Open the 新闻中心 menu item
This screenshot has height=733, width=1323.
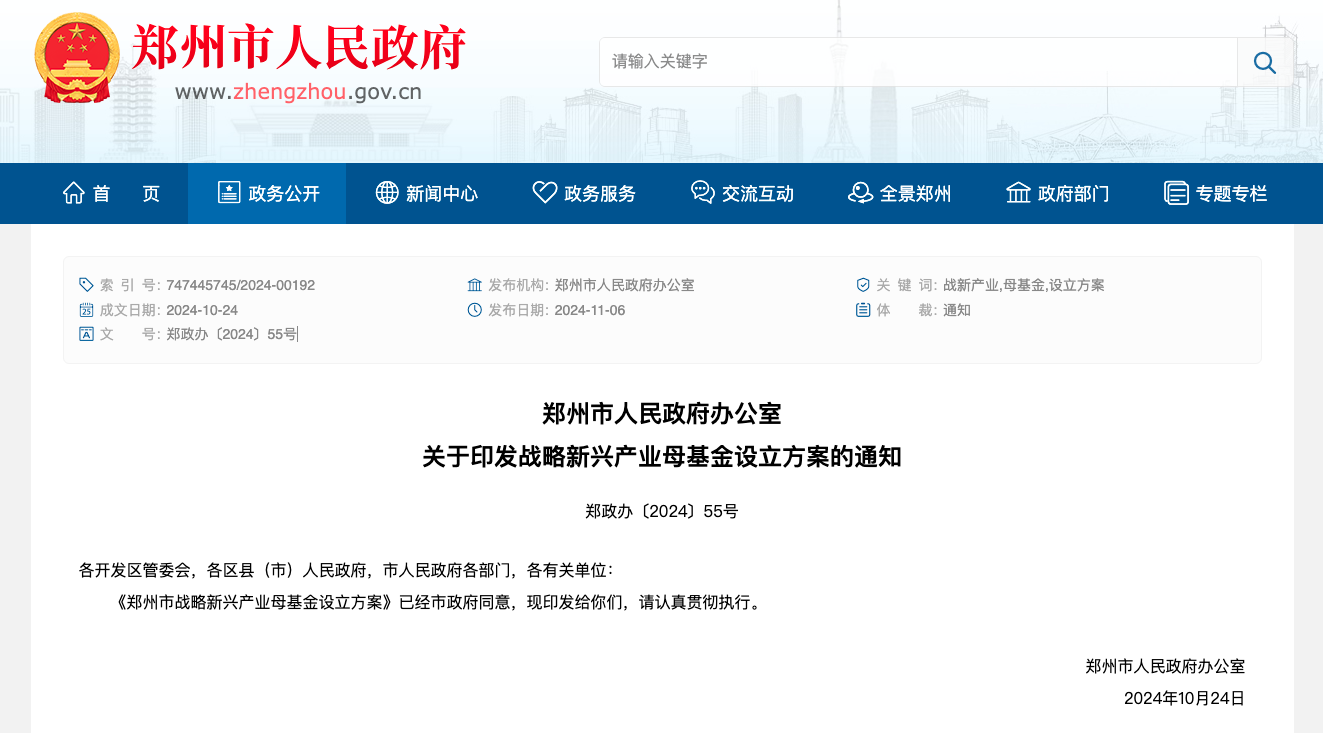pyautogui.click(x=442, y=194)
